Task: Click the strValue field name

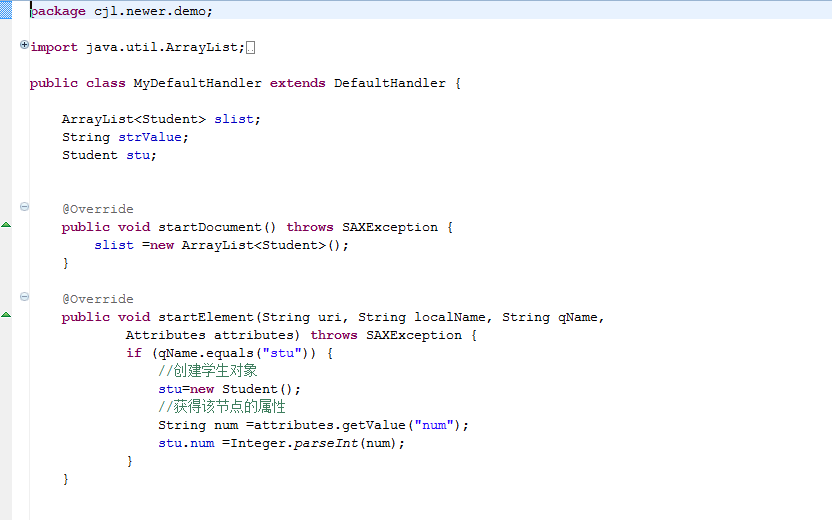Action: (x=150, y=137)
